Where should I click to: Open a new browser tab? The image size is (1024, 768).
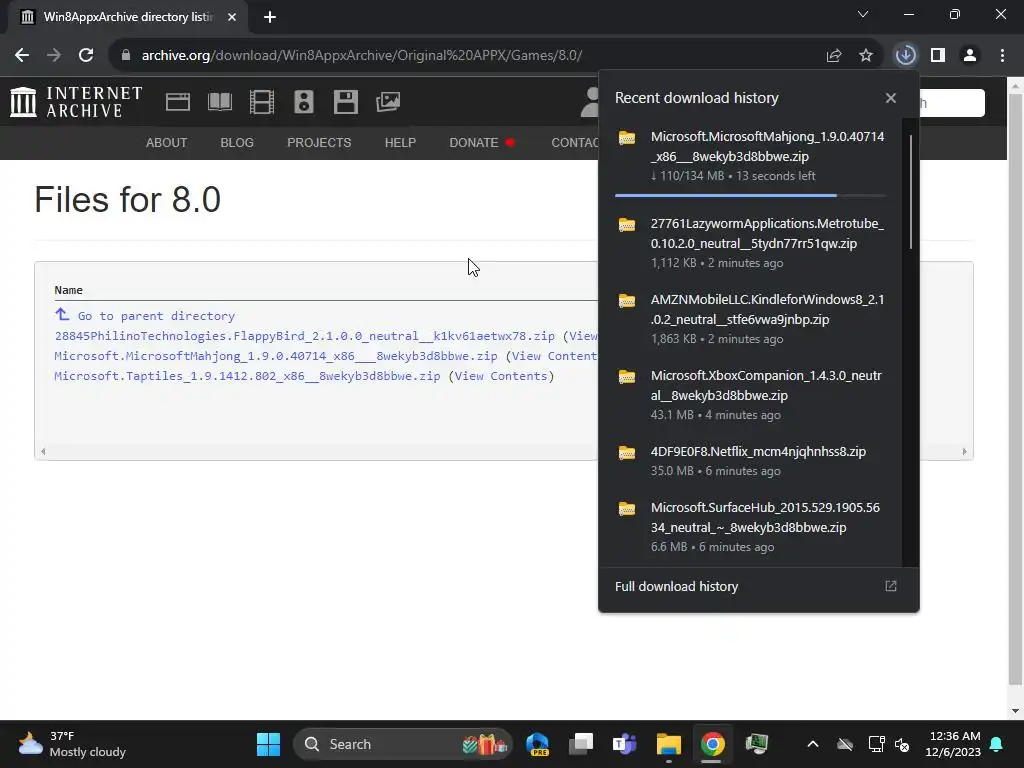tap(270, 18)
